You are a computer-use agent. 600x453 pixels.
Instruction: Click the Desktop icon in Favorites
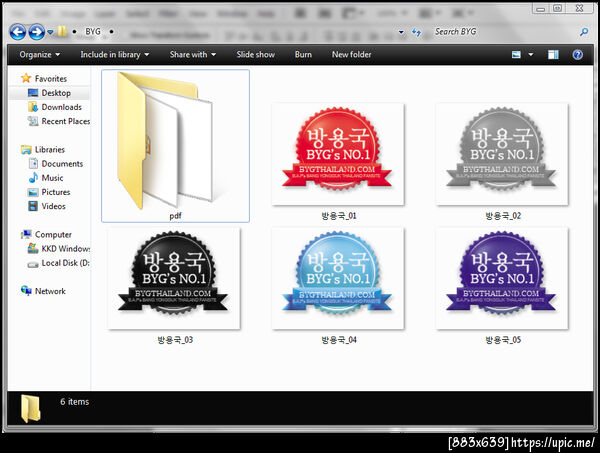click(33, 93)
